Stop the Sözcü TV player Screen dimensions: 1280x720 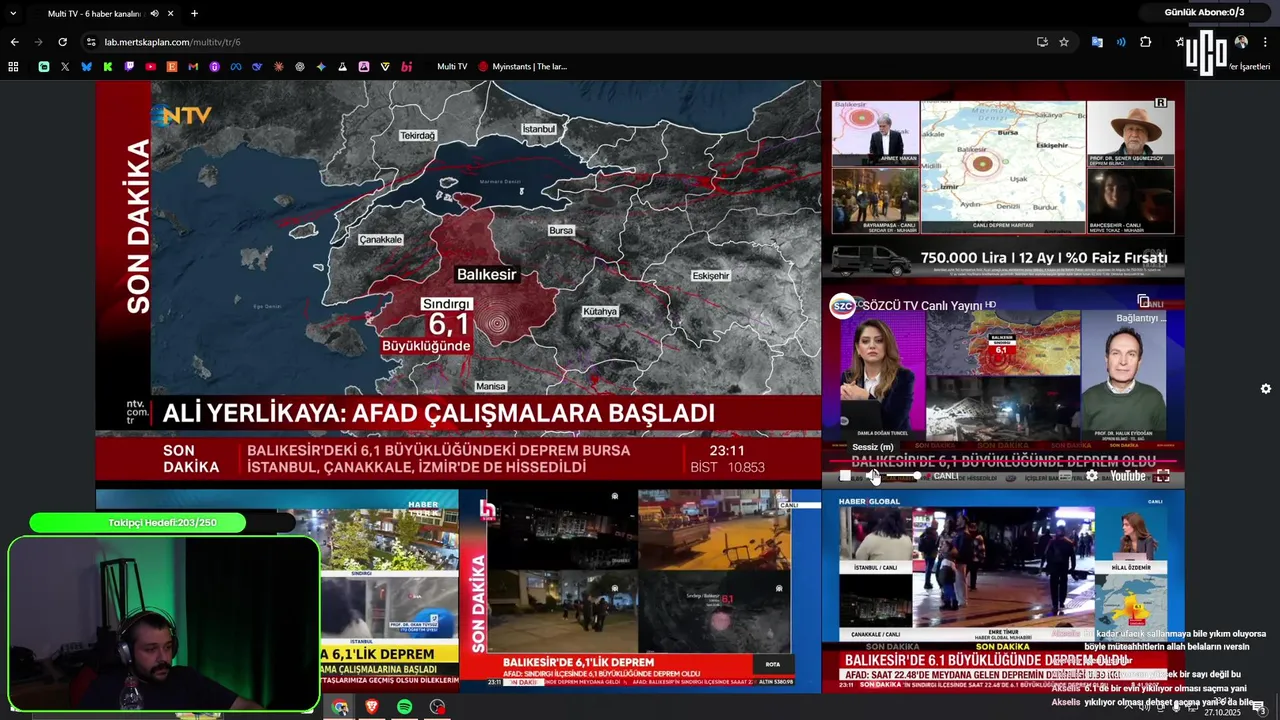[x=845, y=476]
